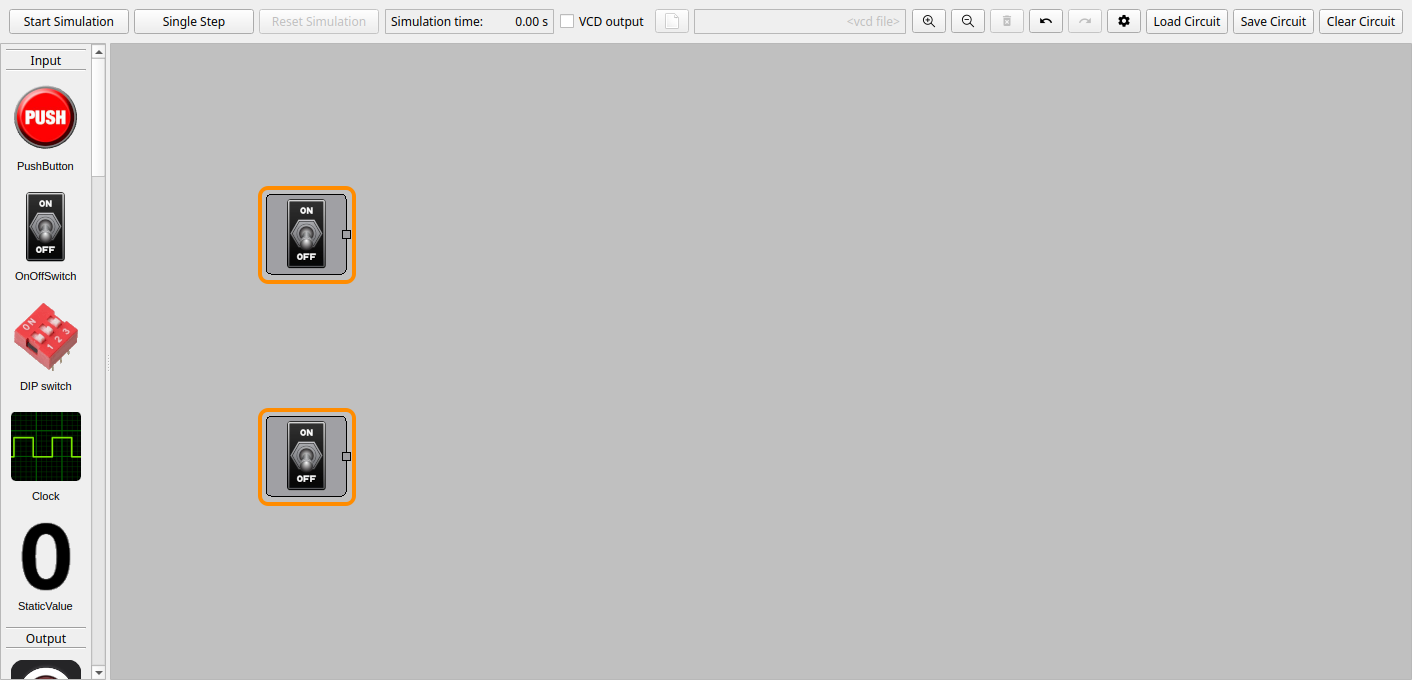Click the palette scrollbar up arrow
This screenshot has height=680, width=1412.
point(98,52)
